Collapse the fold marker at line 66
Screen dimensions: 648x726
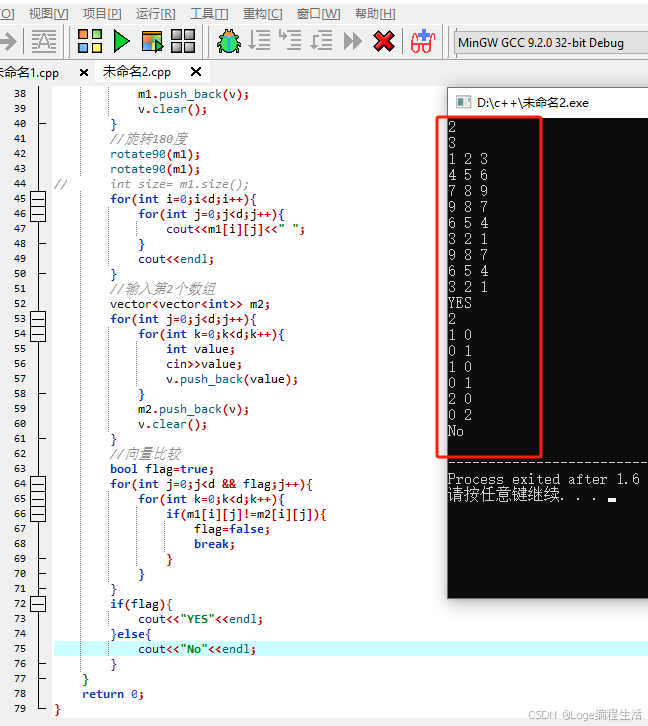(38, 513)
